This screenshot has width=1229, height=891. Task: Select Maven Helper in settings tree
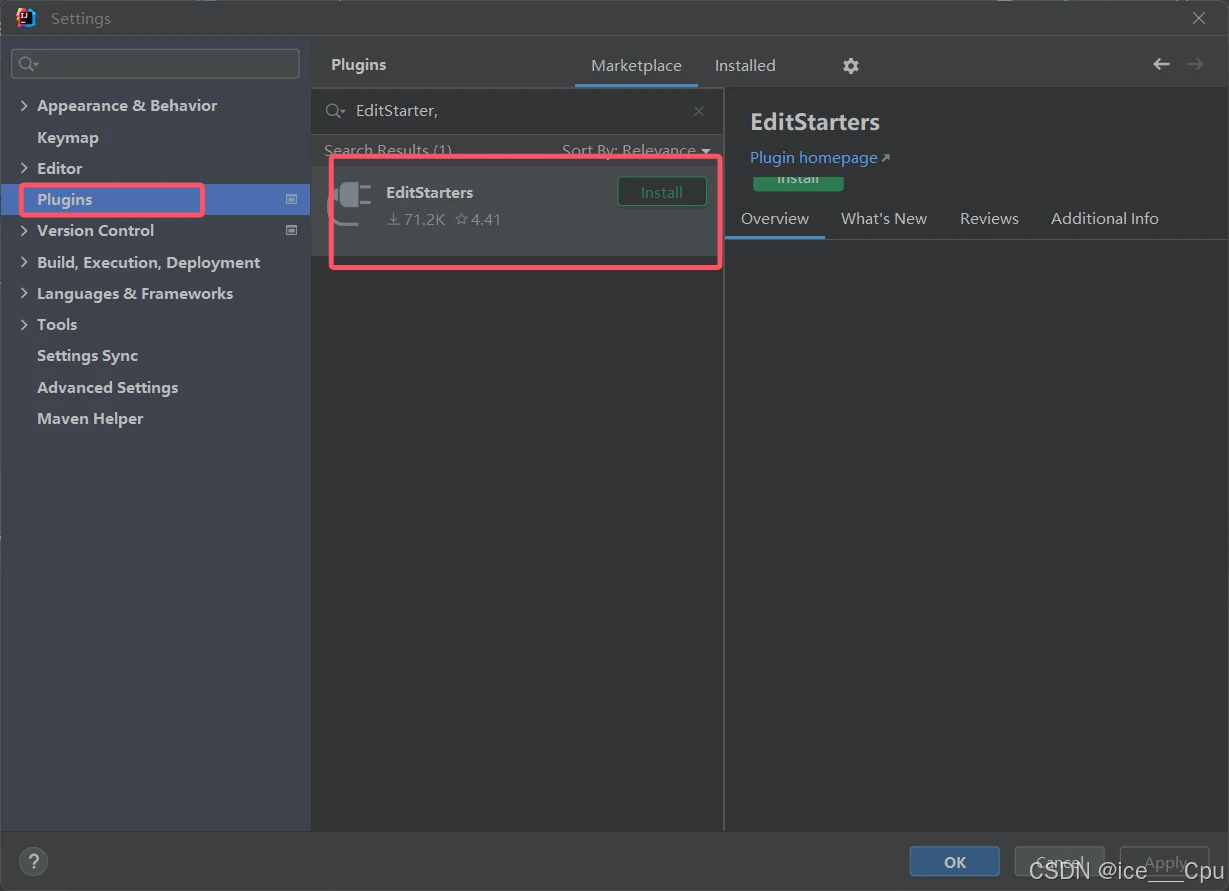(x=90, y=419)
